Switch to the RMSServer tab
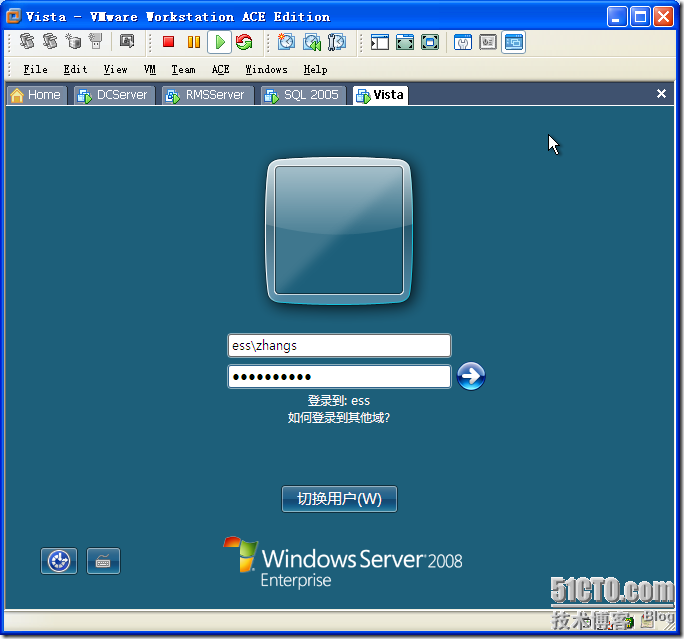Screen dimensions: 684x639 click(208, 95)
